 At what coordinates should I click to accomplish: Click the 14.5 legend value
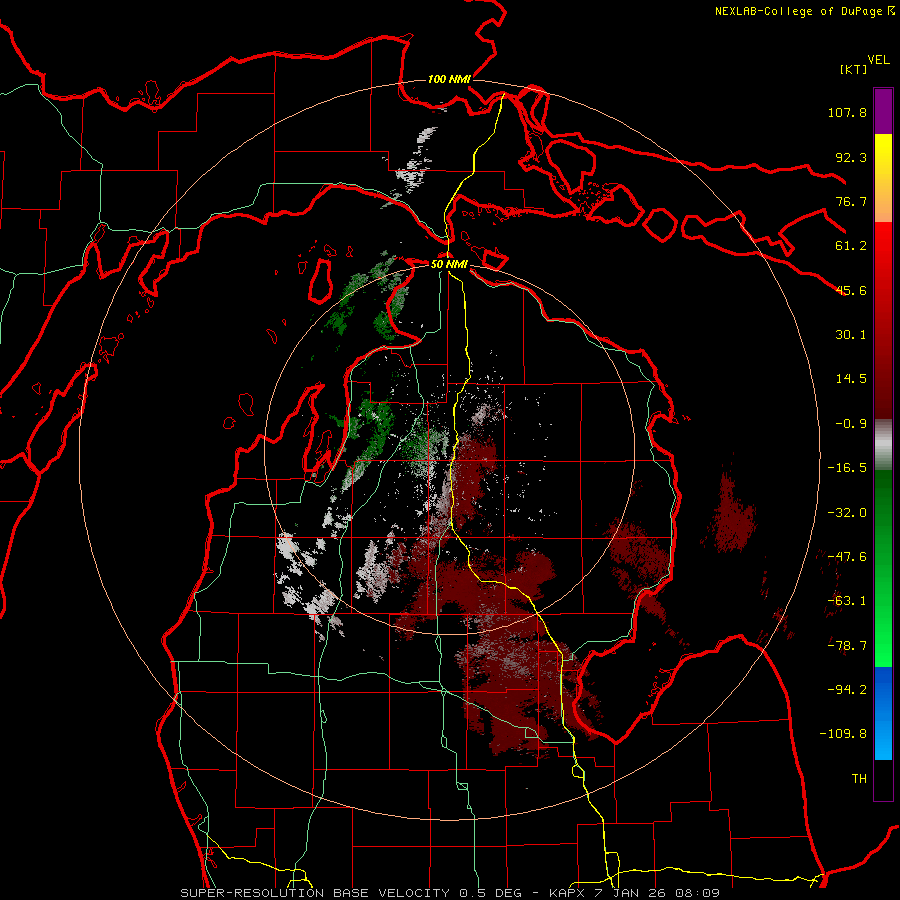point(851,379)
